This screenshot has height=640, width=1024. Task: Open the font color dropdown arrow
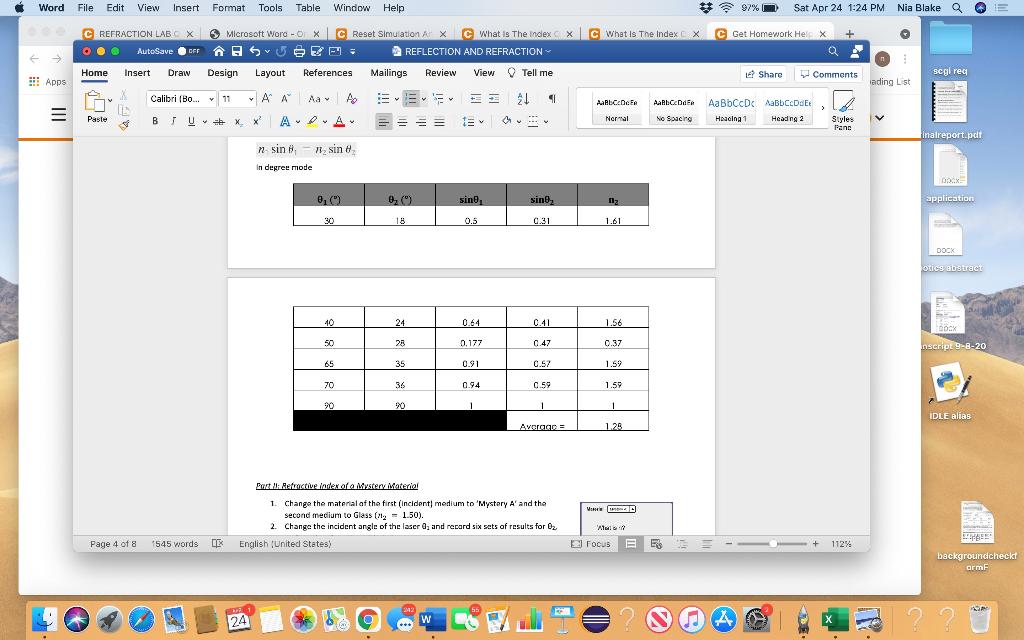(352, 122)
